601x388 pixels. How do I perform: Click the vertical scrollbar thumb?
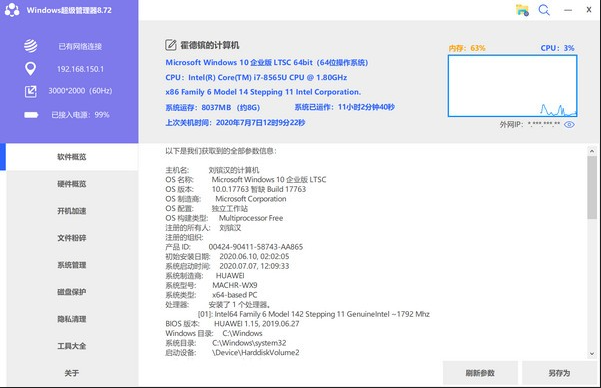pyautogui.click(x=592, y=187)
